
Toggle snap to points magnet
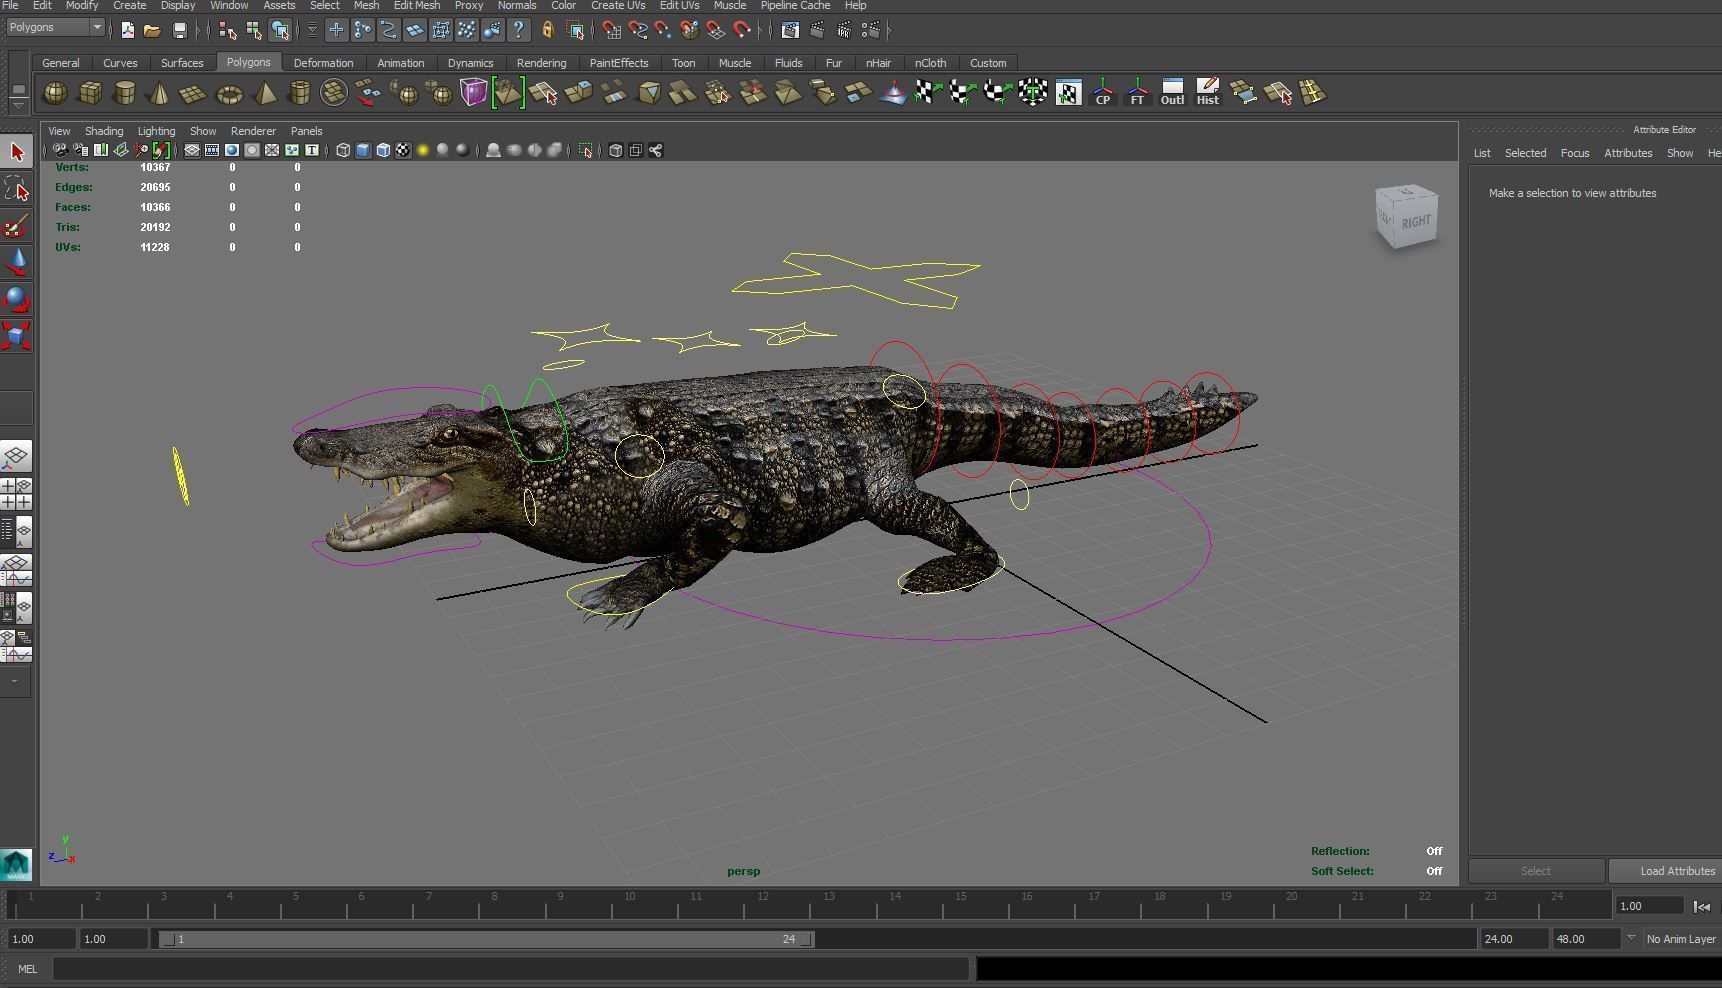(663, 30)
